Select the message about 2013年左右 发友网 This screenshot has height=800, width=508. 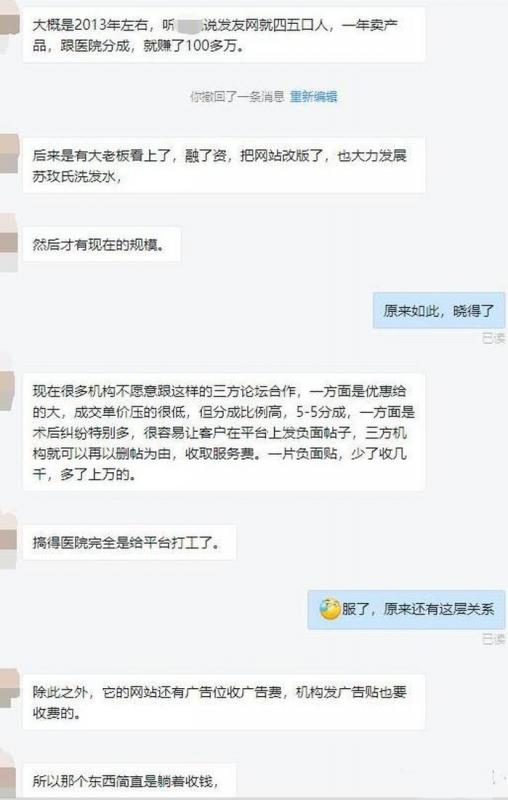224,35
